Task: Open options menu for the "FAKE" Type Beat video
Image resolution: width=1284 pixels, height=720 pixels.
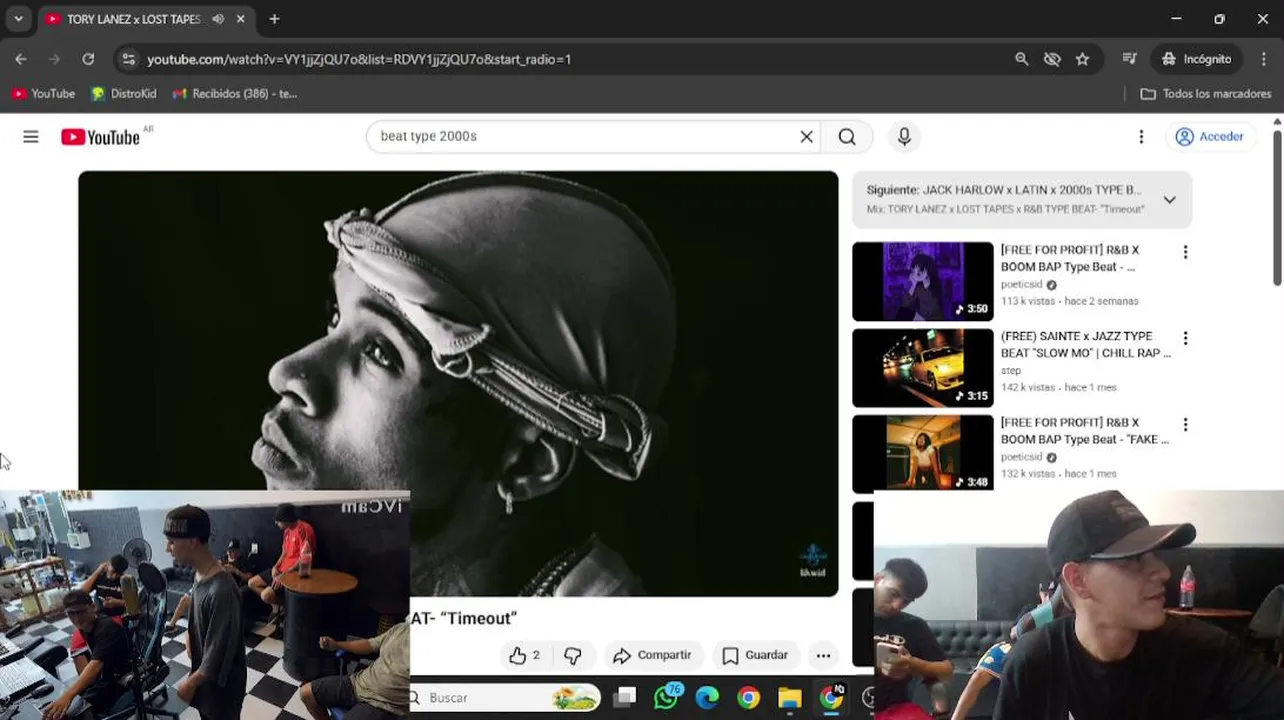Action: pyautogui.click(x=1185, y=425)
